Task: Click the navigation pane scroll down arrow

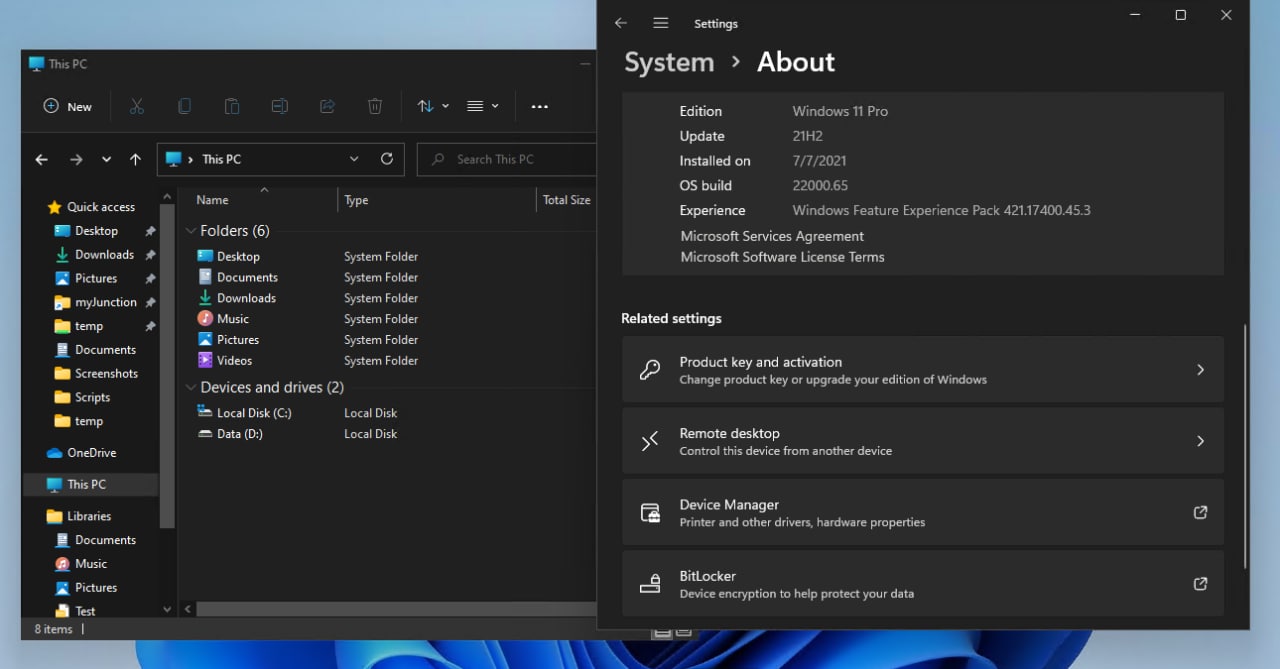Action: tap(167, 608)
